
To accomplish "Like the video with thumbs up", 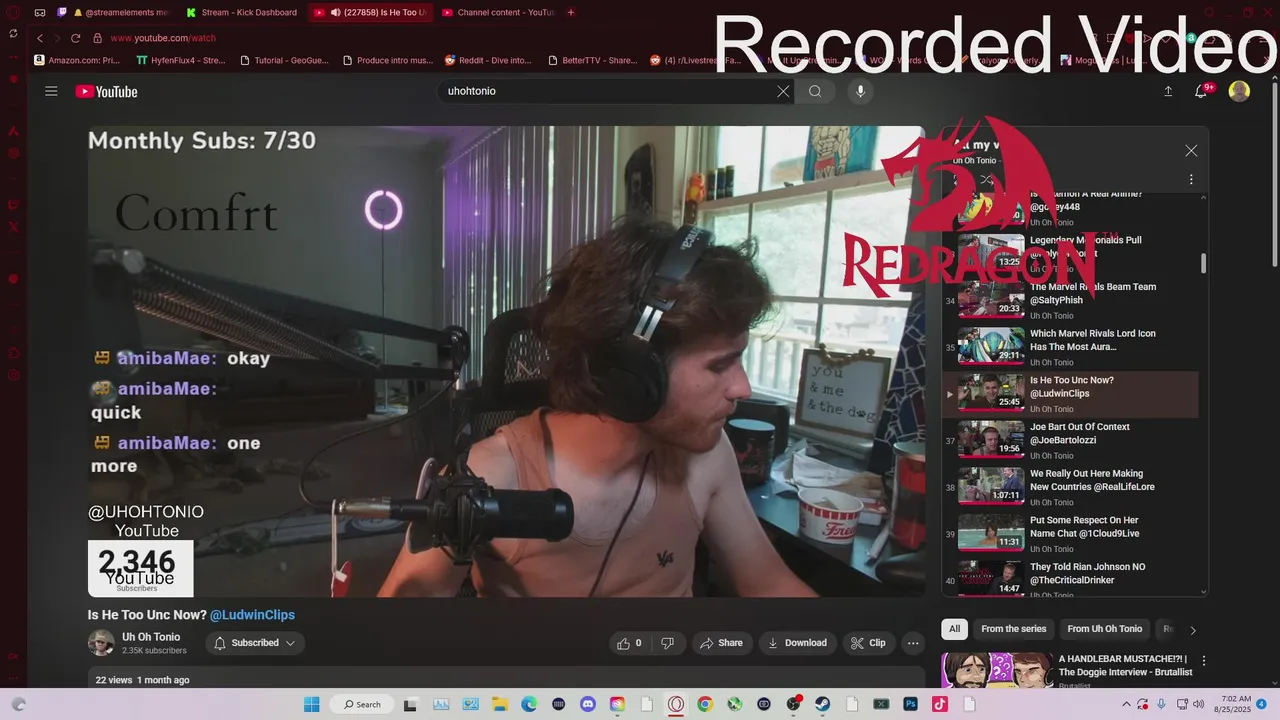I will pyautogui.click(x=629, y=643).
